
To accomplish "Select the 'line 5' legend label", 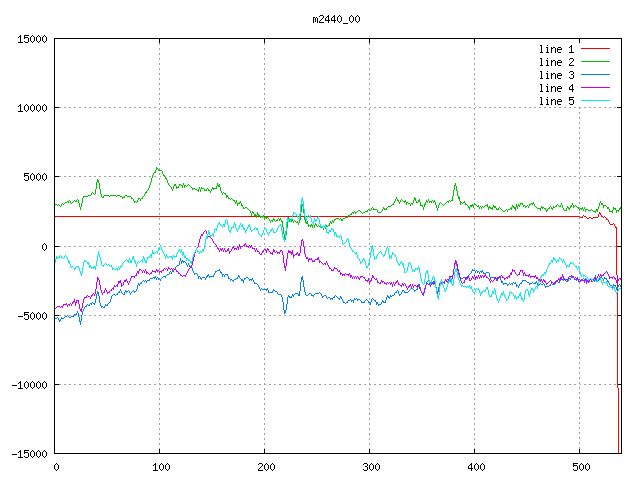I will pyautogui.click(x=556, y=101).
